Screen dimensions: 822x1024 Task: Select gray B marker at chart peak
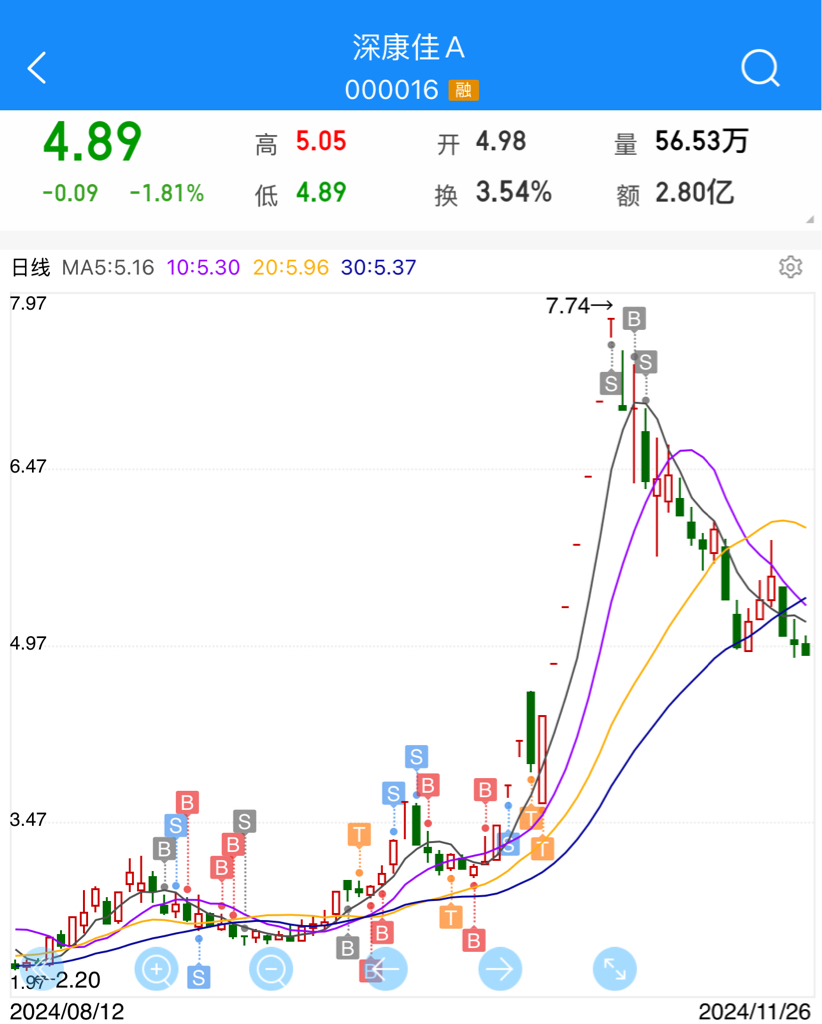coord(634,319)
